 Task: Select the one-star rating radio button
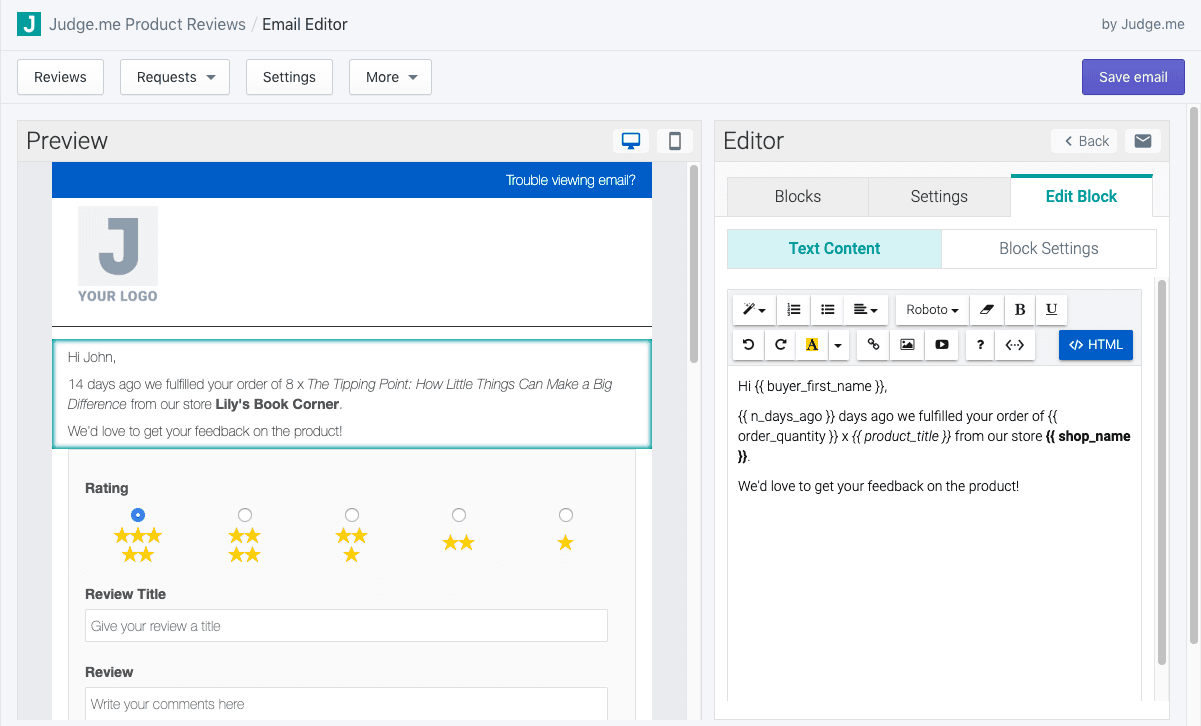(x=566, y=515)
